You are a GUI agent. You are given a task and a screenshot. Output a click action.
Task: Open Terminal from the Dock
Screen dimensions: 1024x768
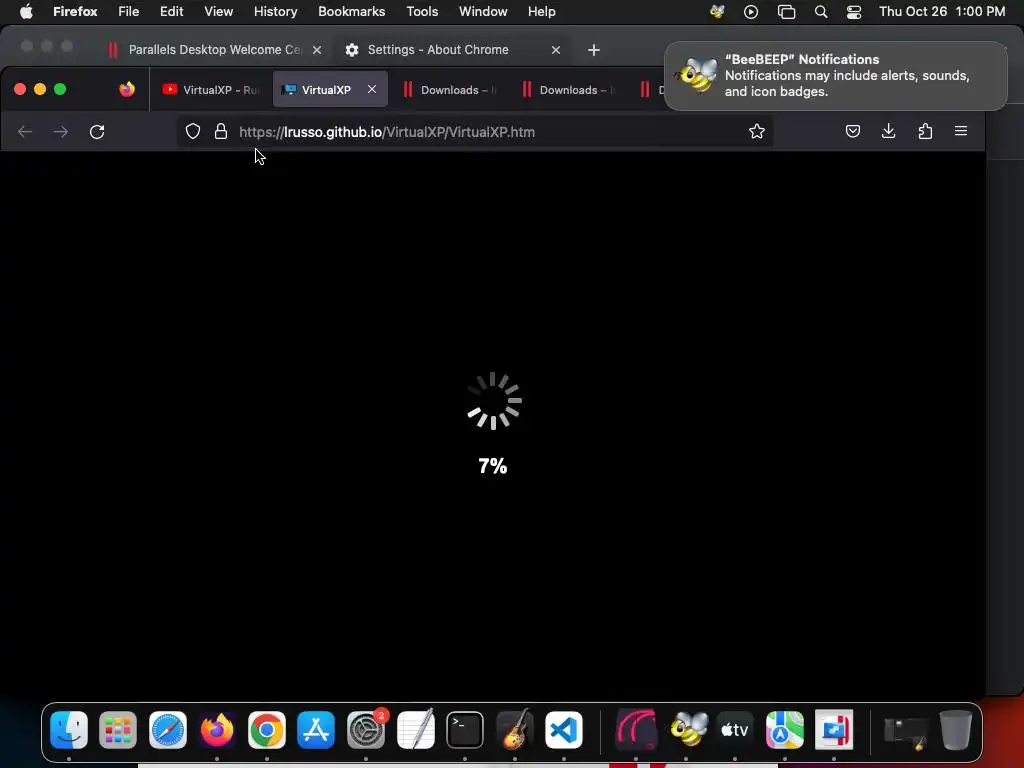[465, 729]
